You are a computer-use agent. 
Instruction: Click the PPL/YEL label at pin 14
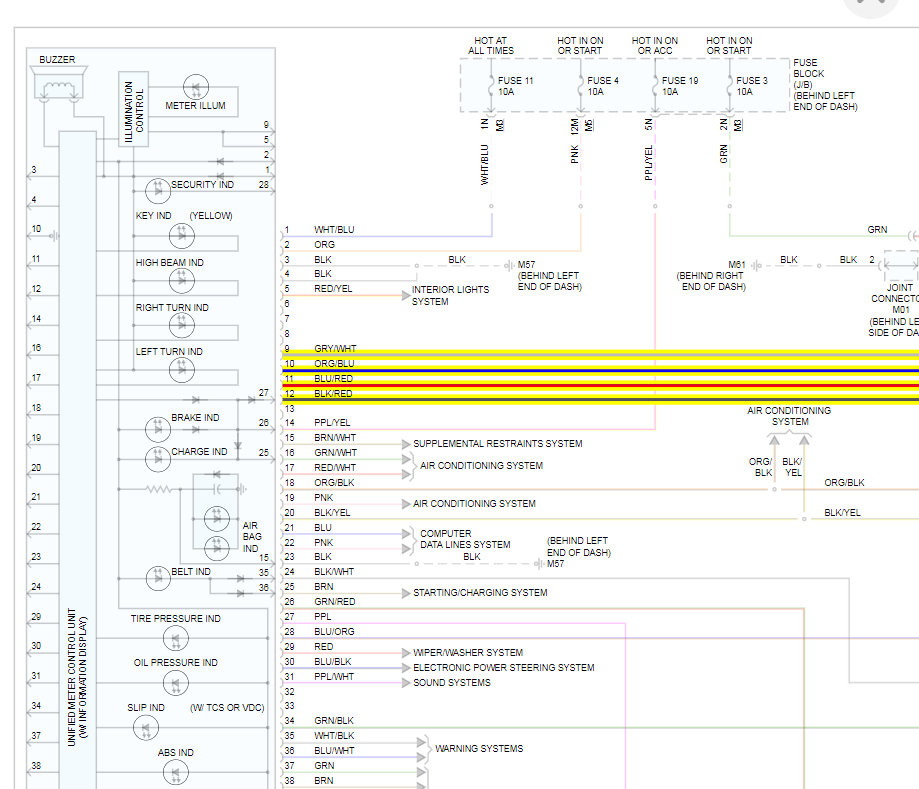click(332, 423)
